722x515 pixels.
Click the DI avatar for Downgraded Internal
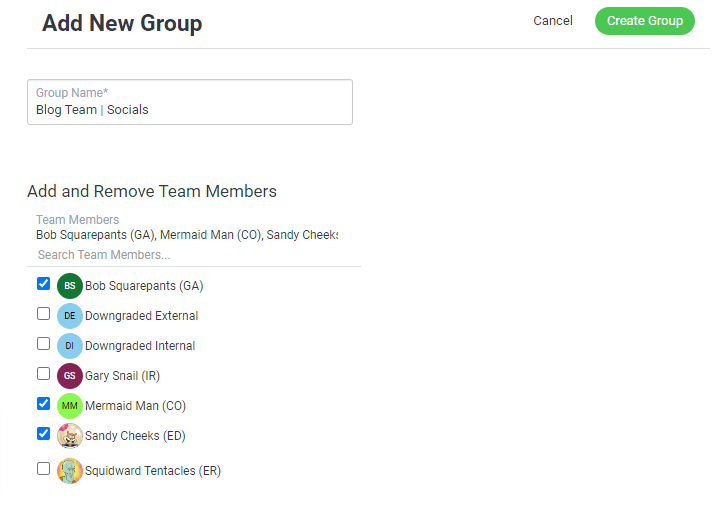[70, 346]
